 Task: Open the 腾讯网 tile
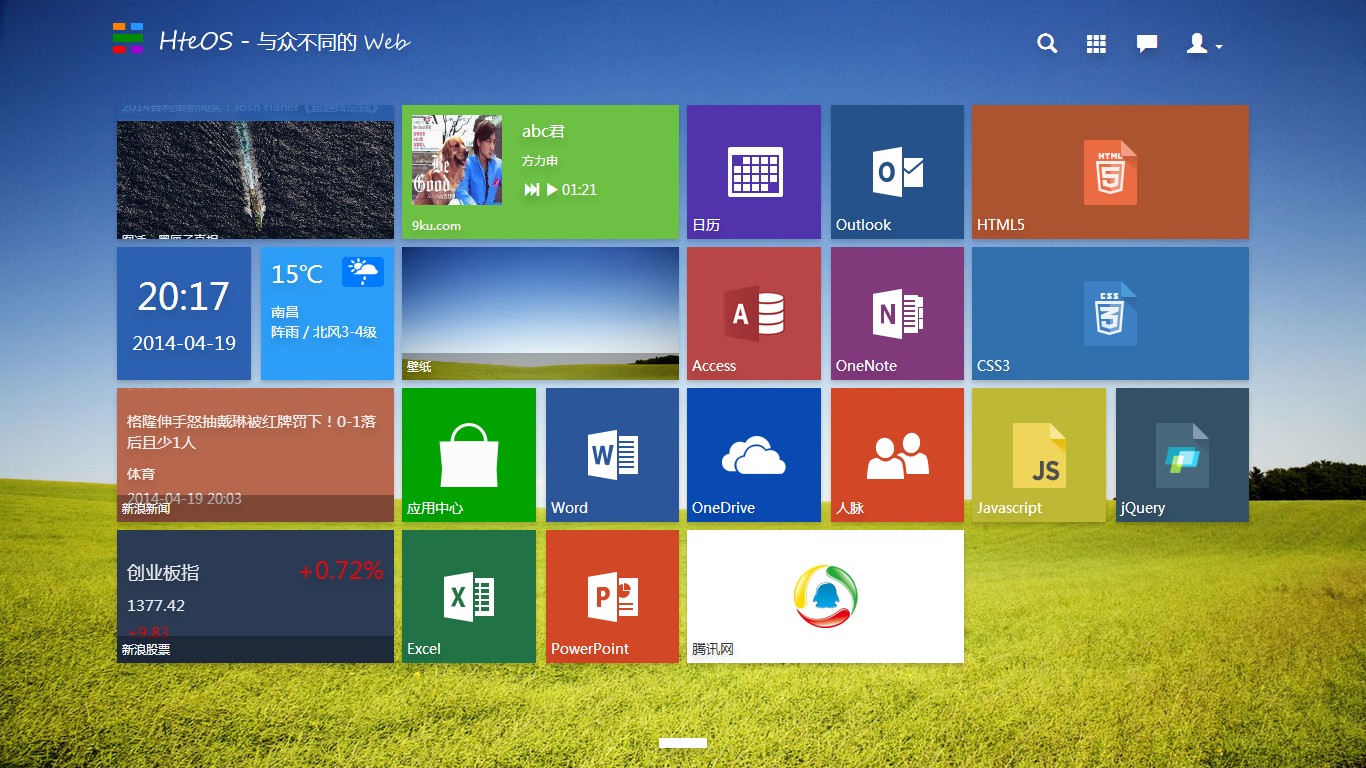pos(825,596)
